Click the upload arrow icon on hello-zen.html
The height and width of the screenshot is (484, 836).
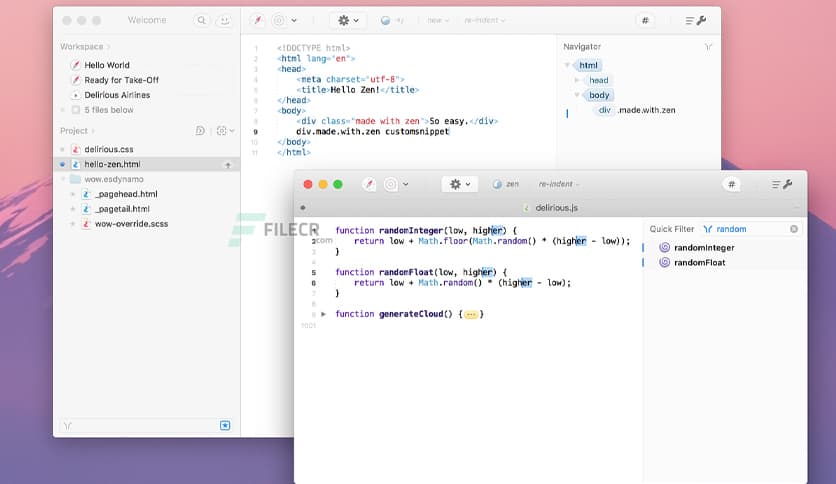[x=227, y=164]
